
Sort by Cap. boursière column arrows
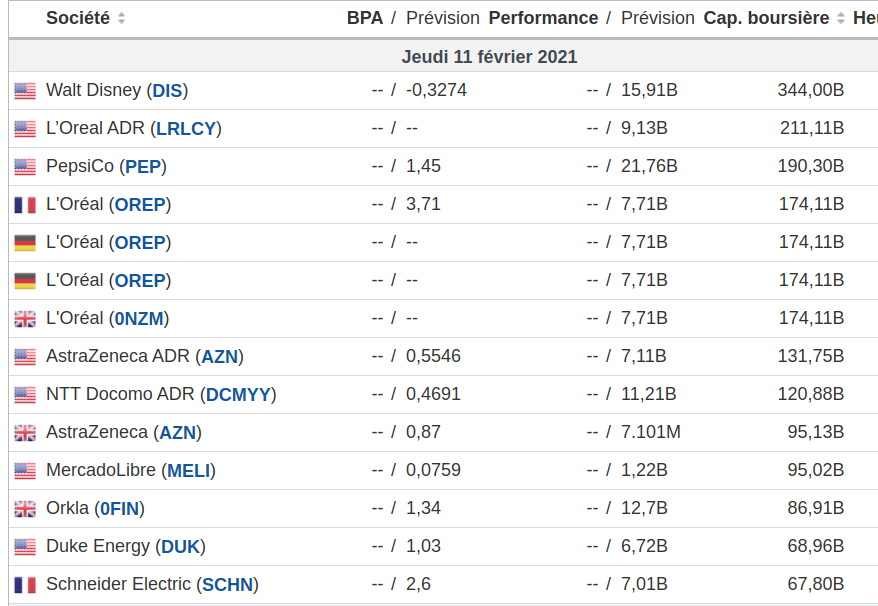pos(841,18)
